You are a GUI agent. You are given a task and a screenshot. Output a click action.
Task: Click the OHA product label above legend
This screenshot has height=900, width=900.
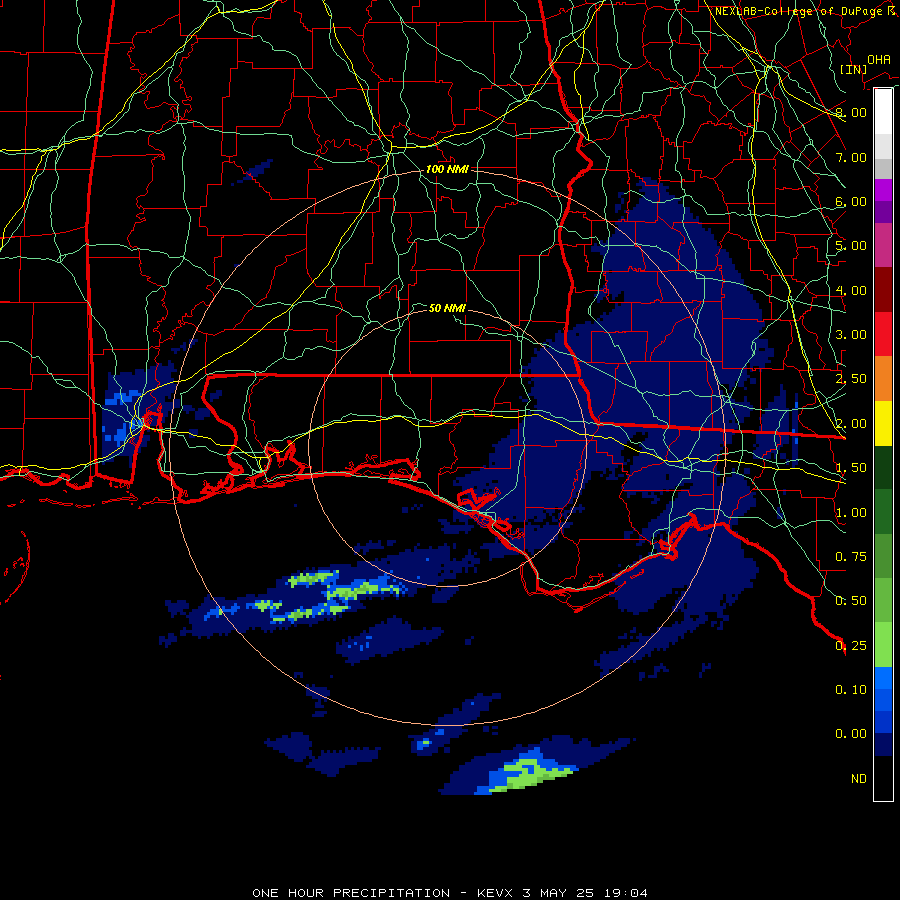point(879,59)
